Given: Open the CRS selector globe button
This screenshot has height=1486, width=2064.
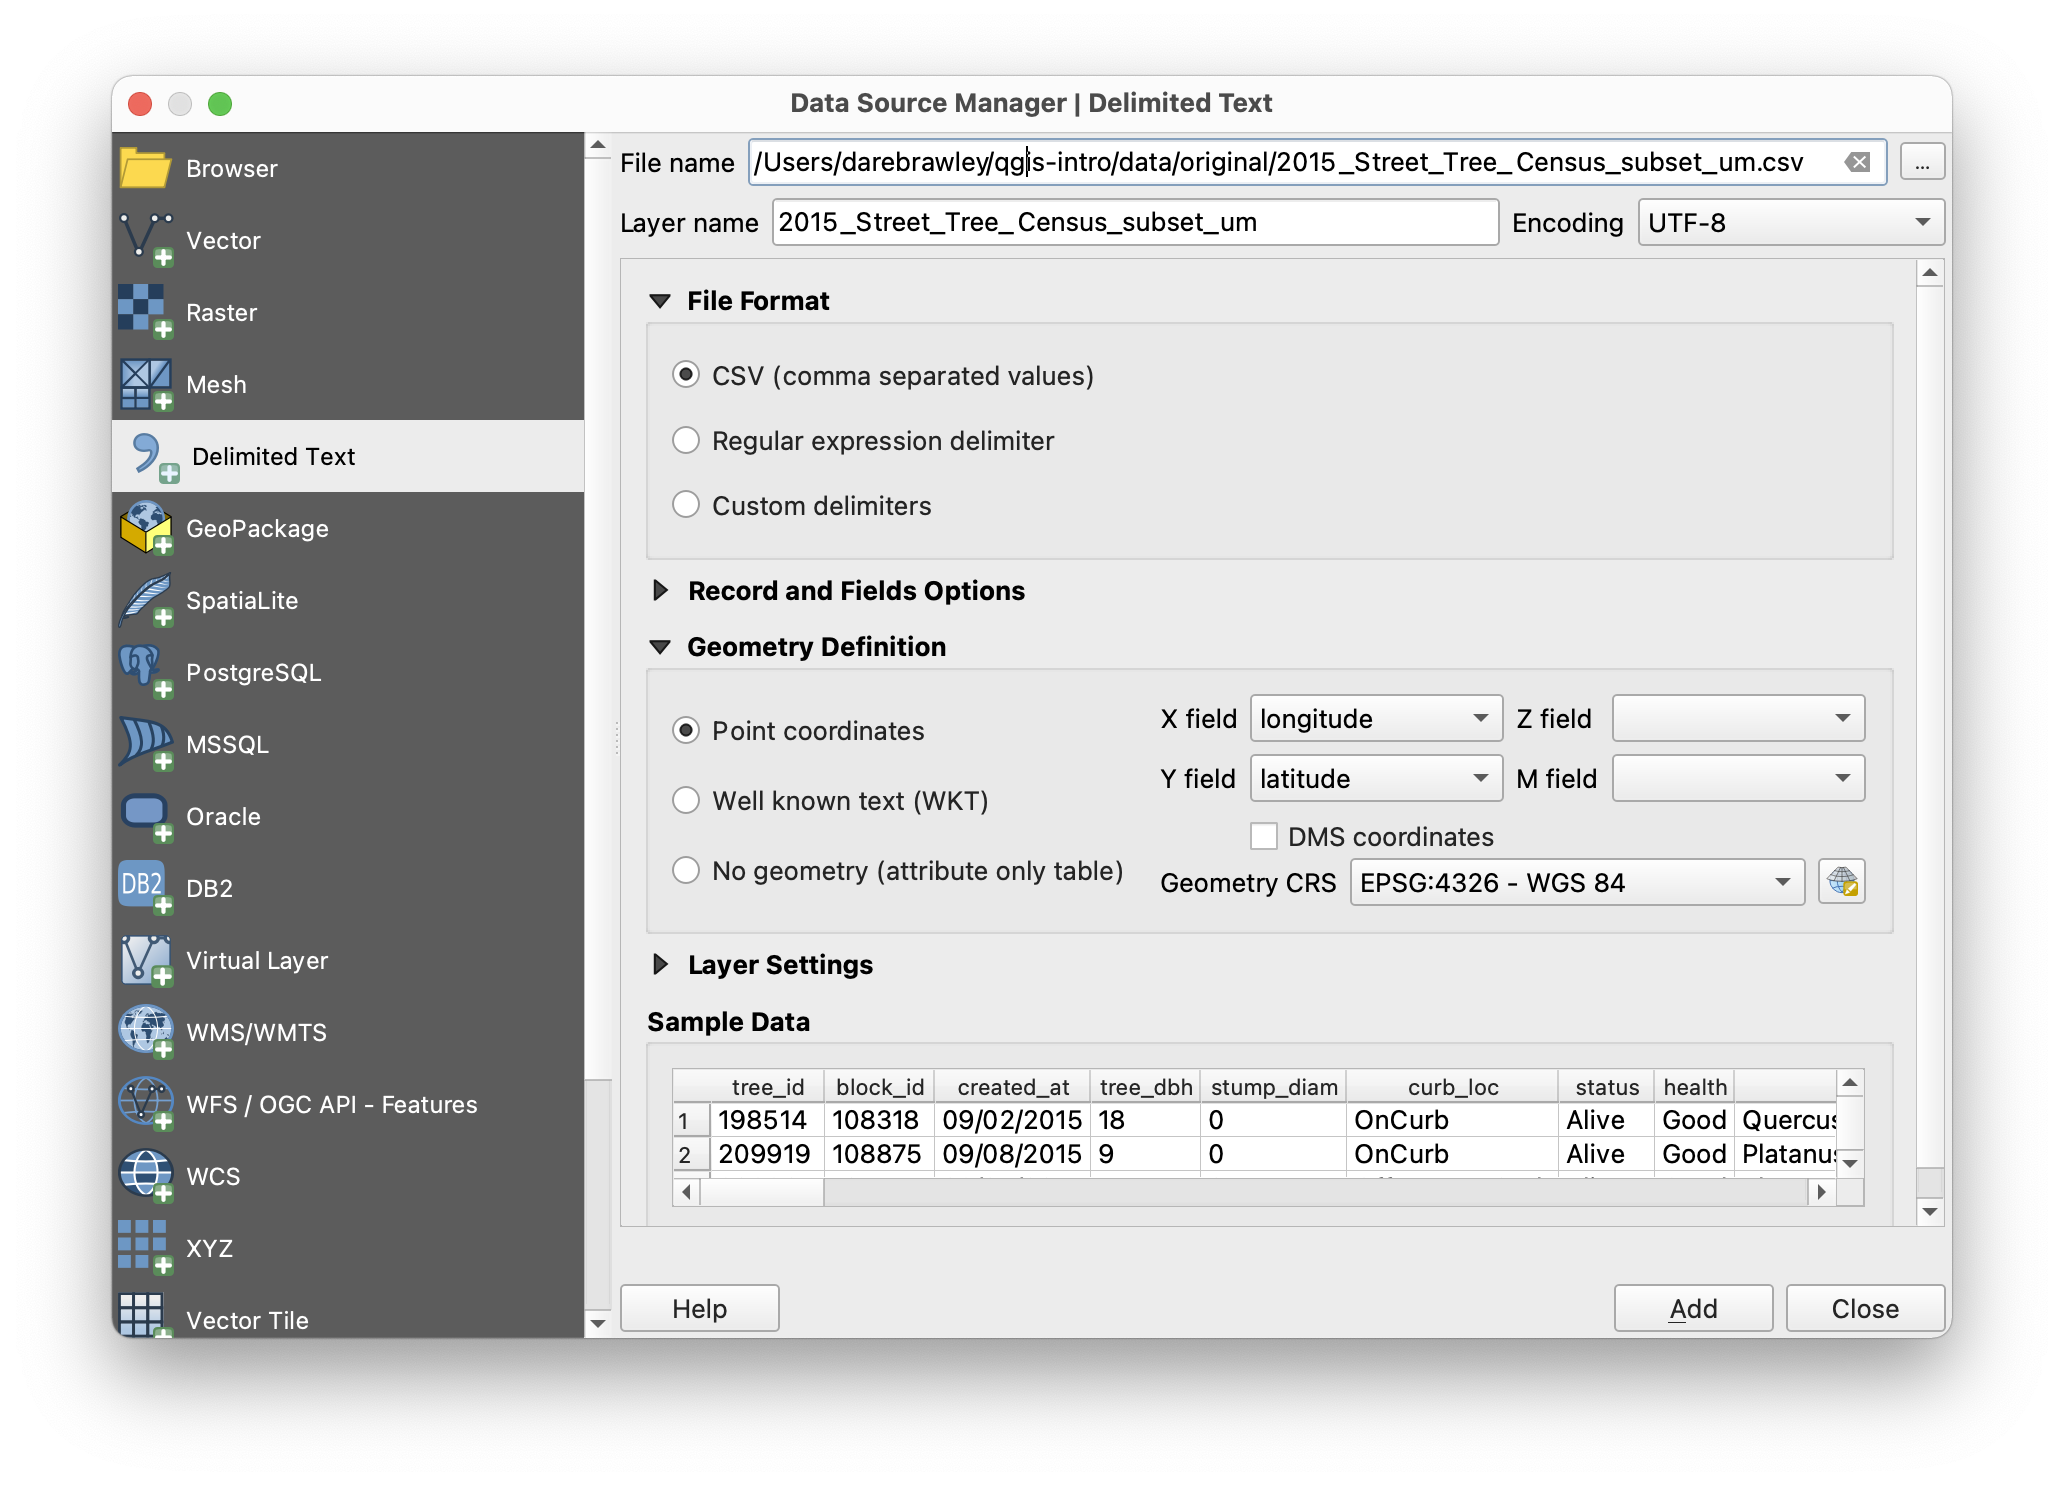Looking at the screenshot, I should tap(1841, 882).
